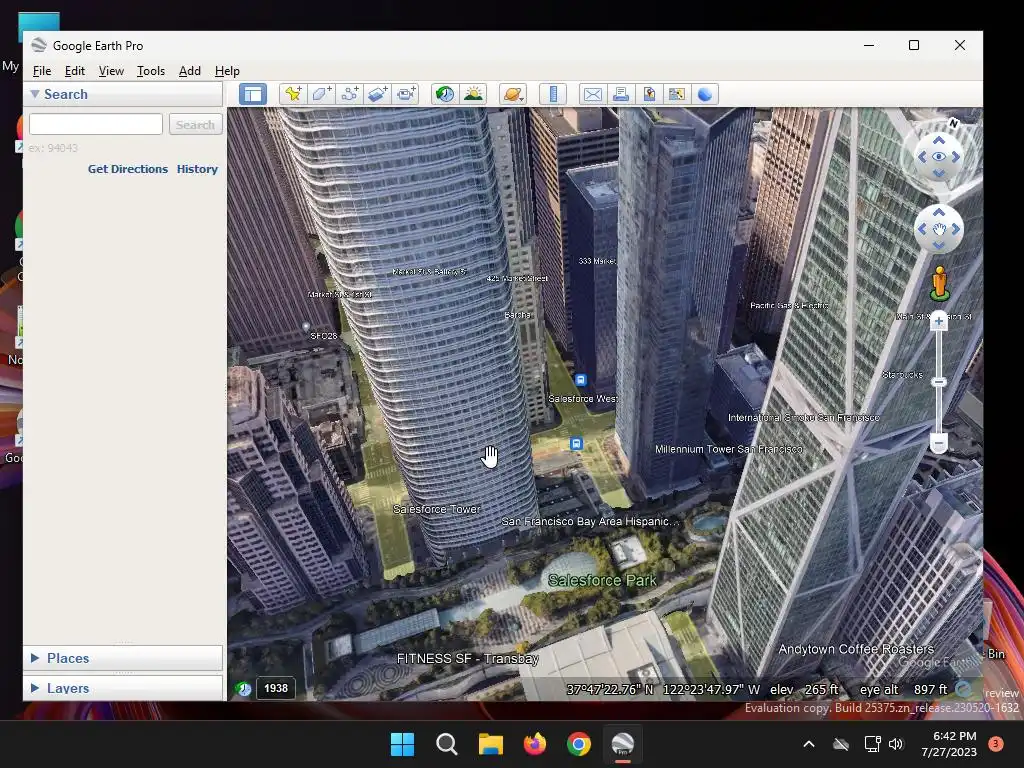Toggle sunlight across the landscape

pos(473,94)
